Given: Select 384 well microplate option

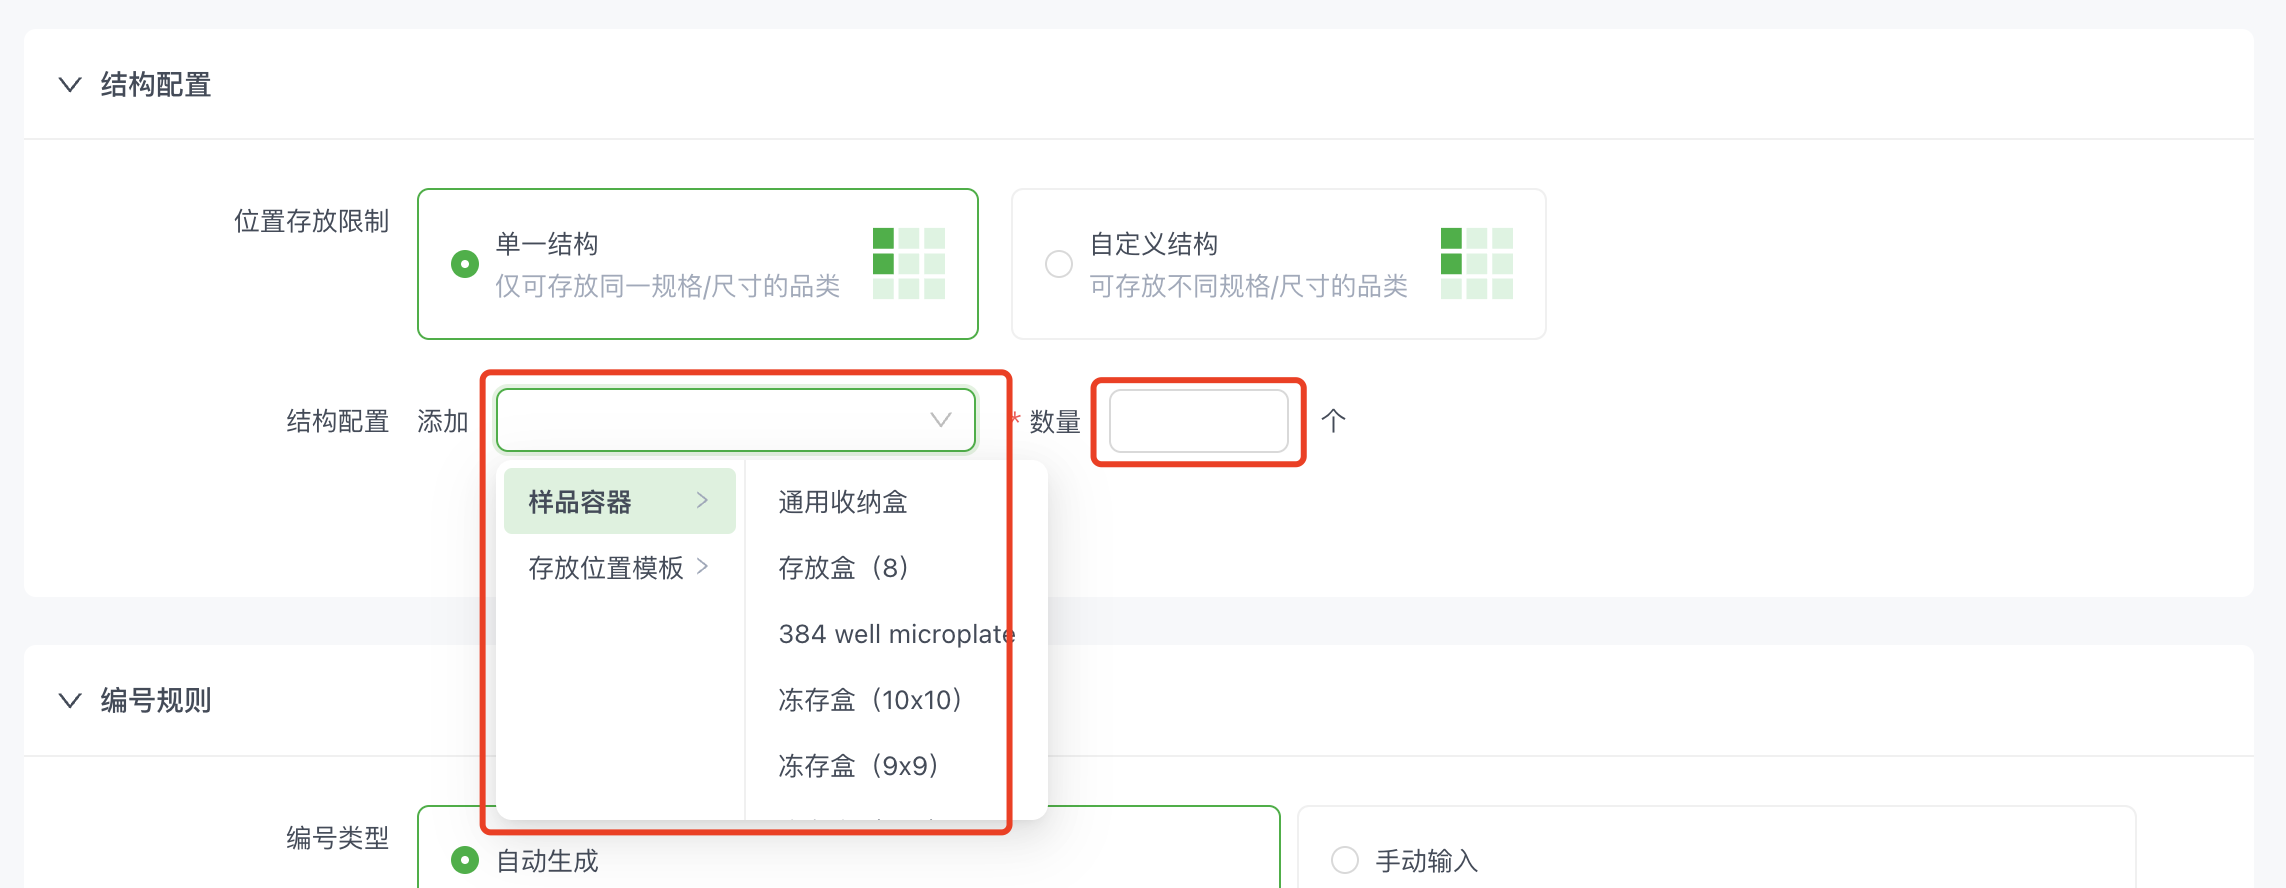Looking at the screenshot, I should [x=896, y=633].
